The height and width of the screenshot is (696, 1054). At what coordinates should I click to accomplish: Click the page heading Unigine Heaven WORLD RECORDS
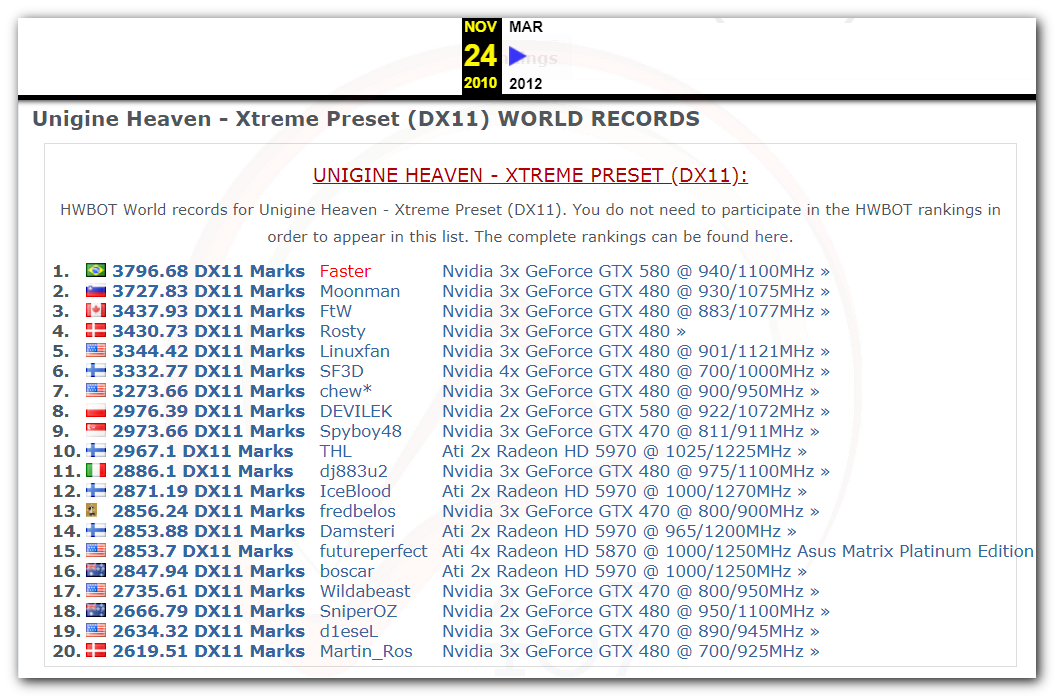click(x=366, y=119)
